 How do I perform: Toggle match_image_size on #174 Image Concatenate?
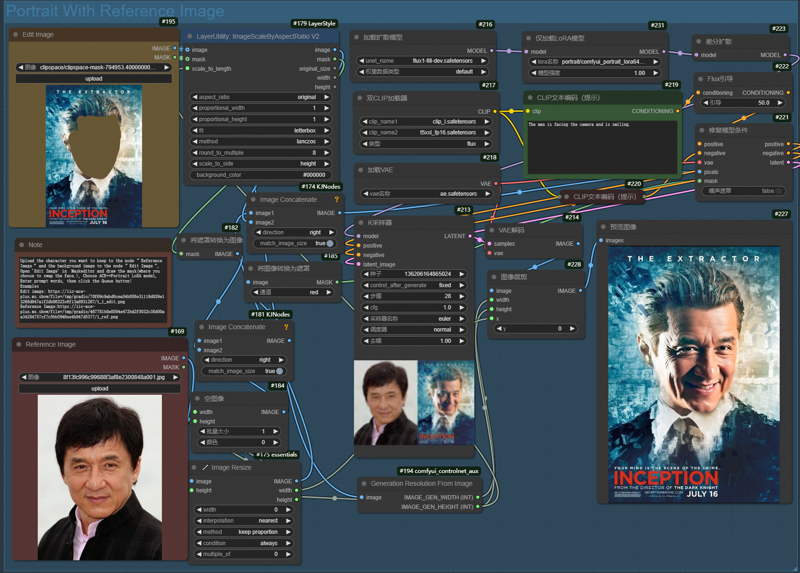pos(330,243)
